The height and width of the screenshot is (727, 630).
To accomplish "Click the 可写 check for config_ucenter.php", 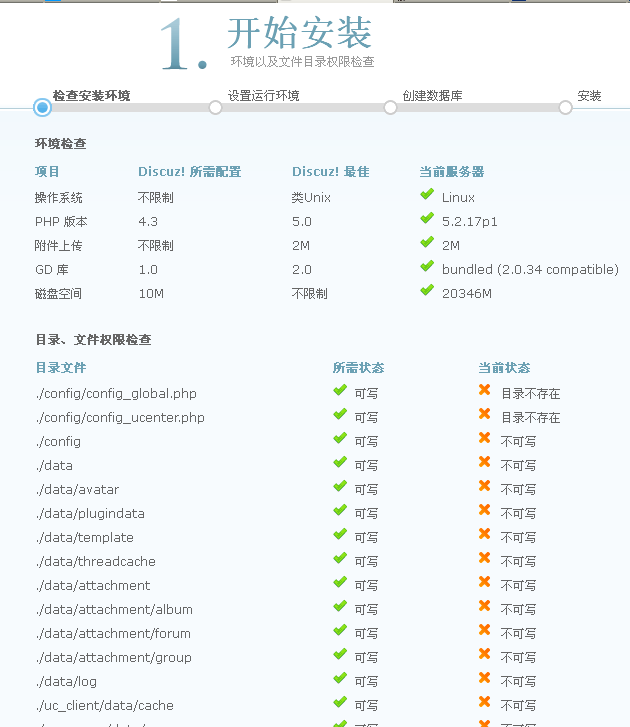I will click(x=340, y=415).
